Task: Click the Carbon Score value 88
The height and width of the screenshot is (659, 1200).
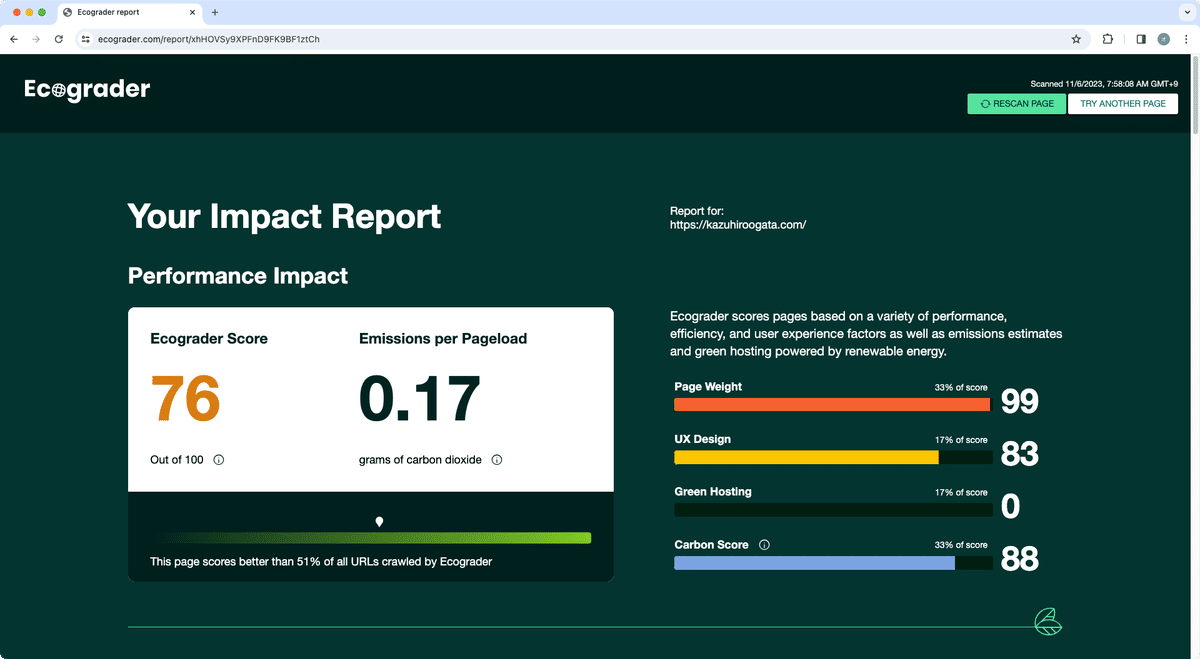Action: pyautogui.click(x=1020, y=560)
